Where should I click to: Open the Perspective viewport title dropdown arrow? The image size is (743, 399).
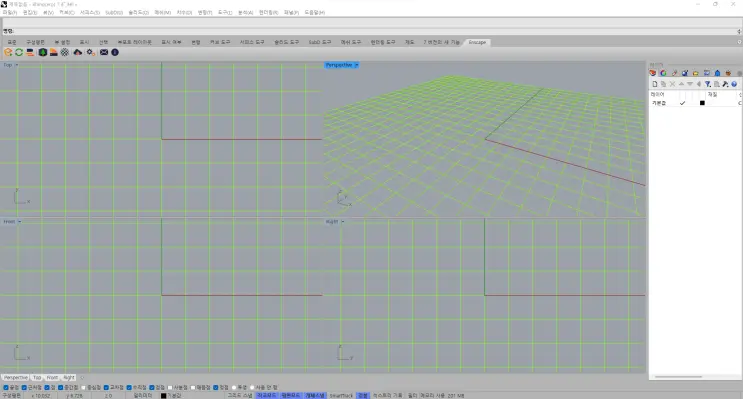(356, 65)
